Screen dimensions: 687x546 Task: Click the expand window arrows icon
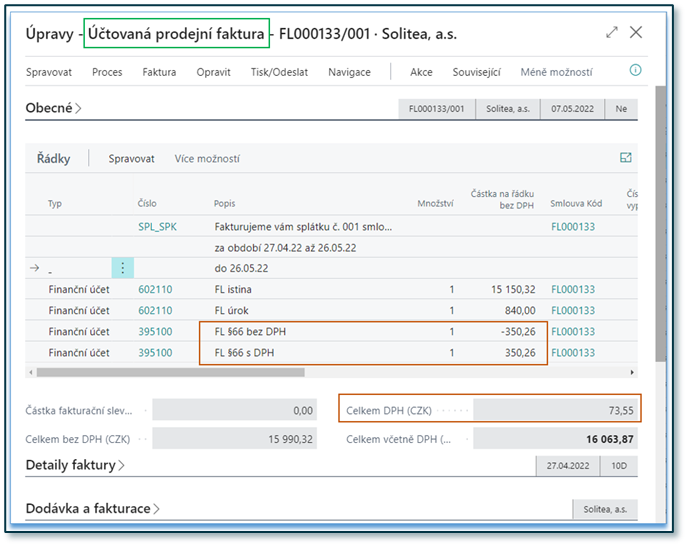(612, 32)
